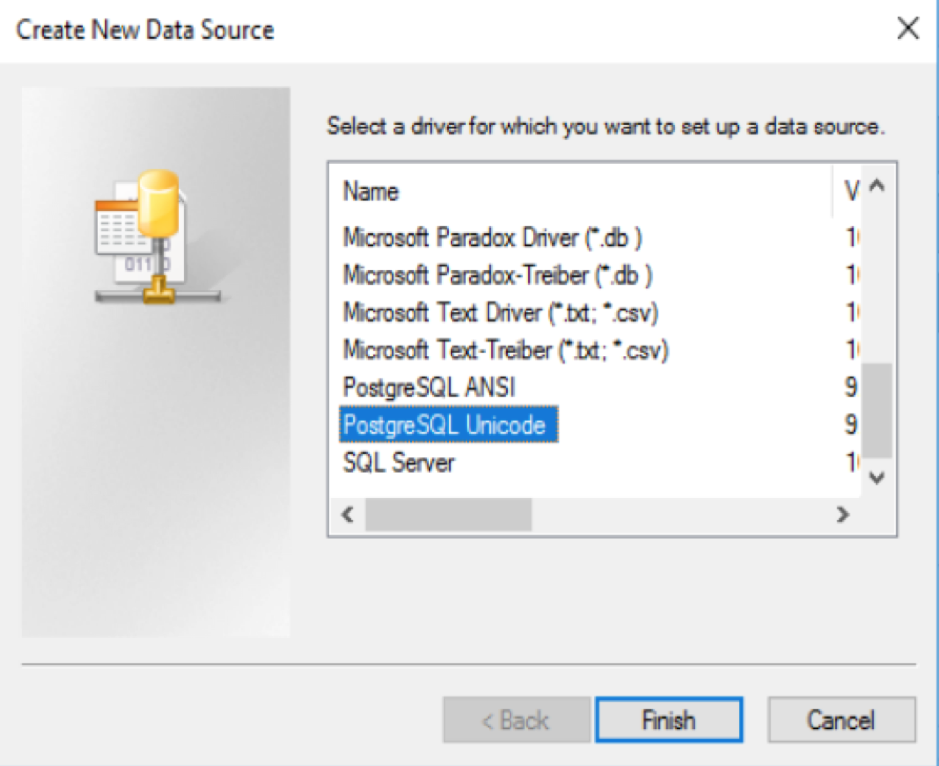This screenshot has width=939, height=766.
Task: Click the horizontal scrollbar right arrow
Action: pyautogui.click(x=843, y=514)
